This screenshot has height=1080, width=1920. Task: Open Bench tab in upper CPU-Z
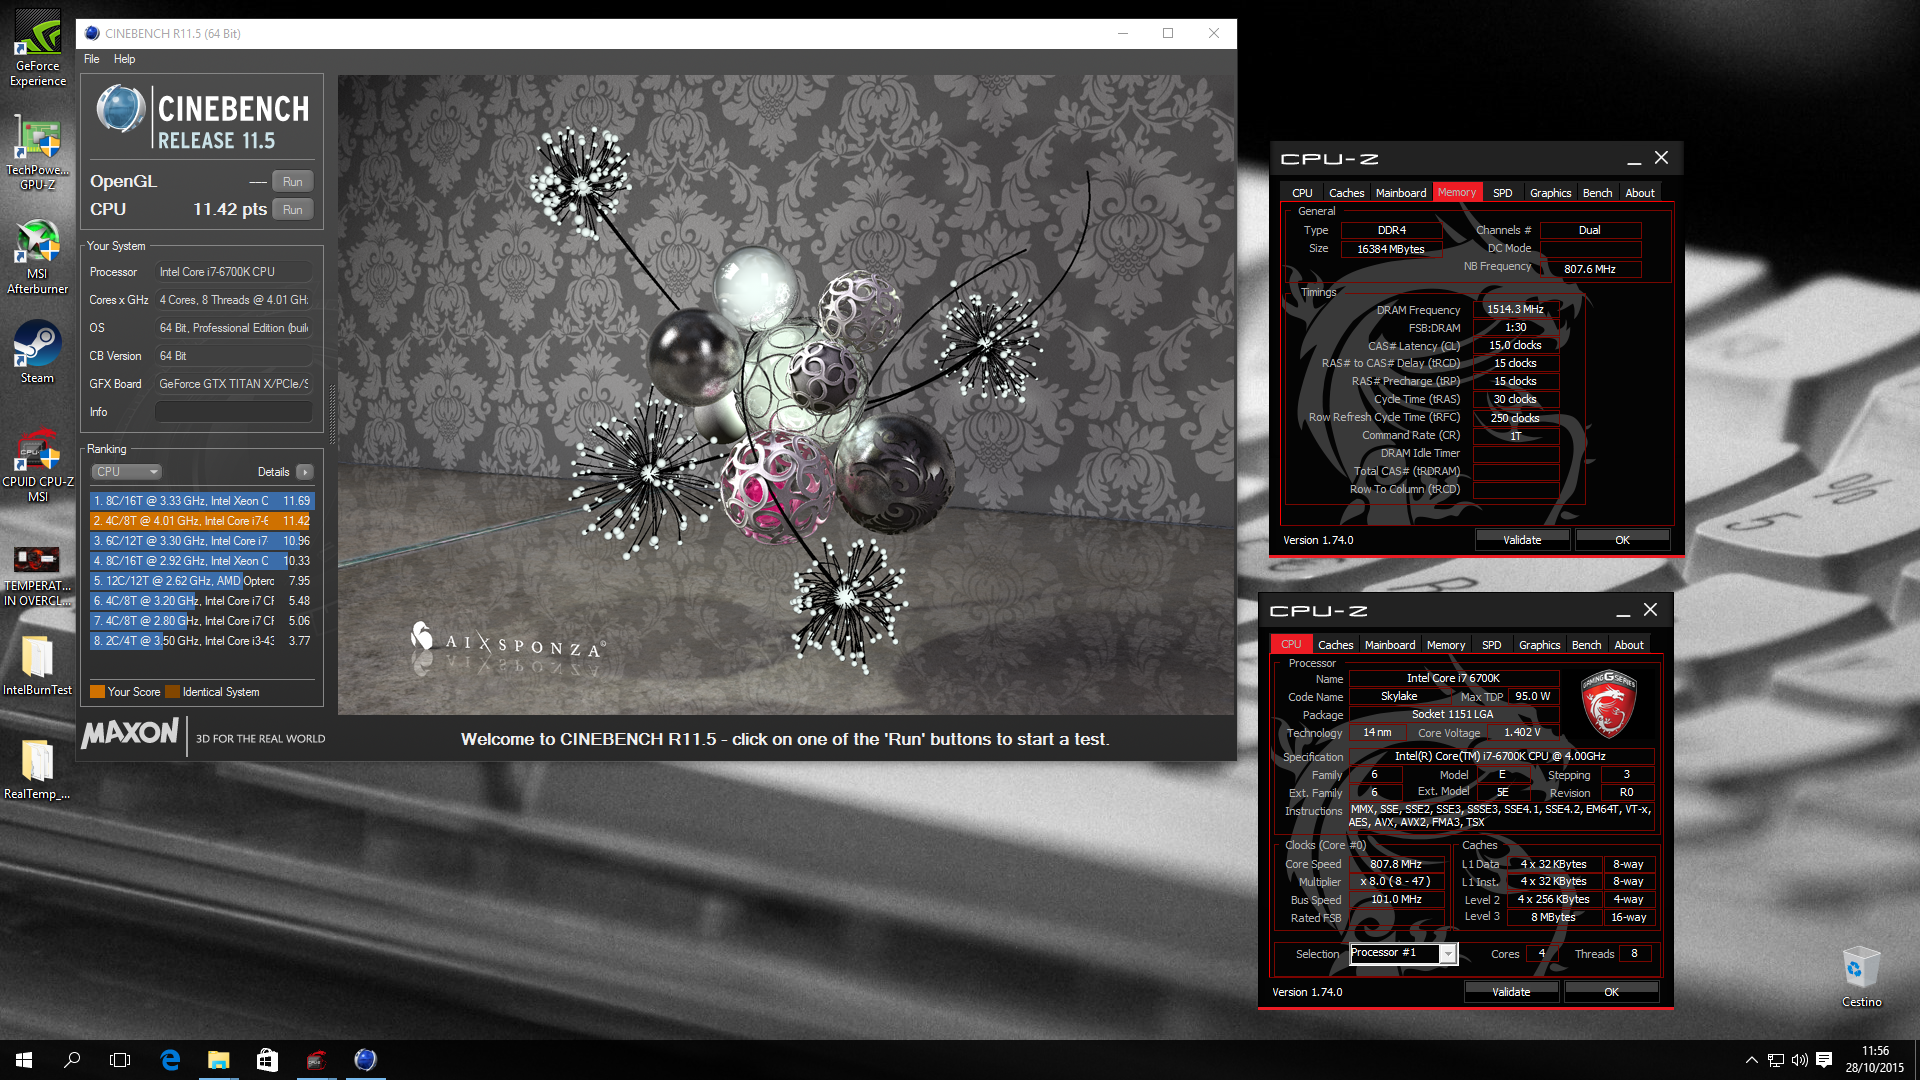coord(1597,193)
